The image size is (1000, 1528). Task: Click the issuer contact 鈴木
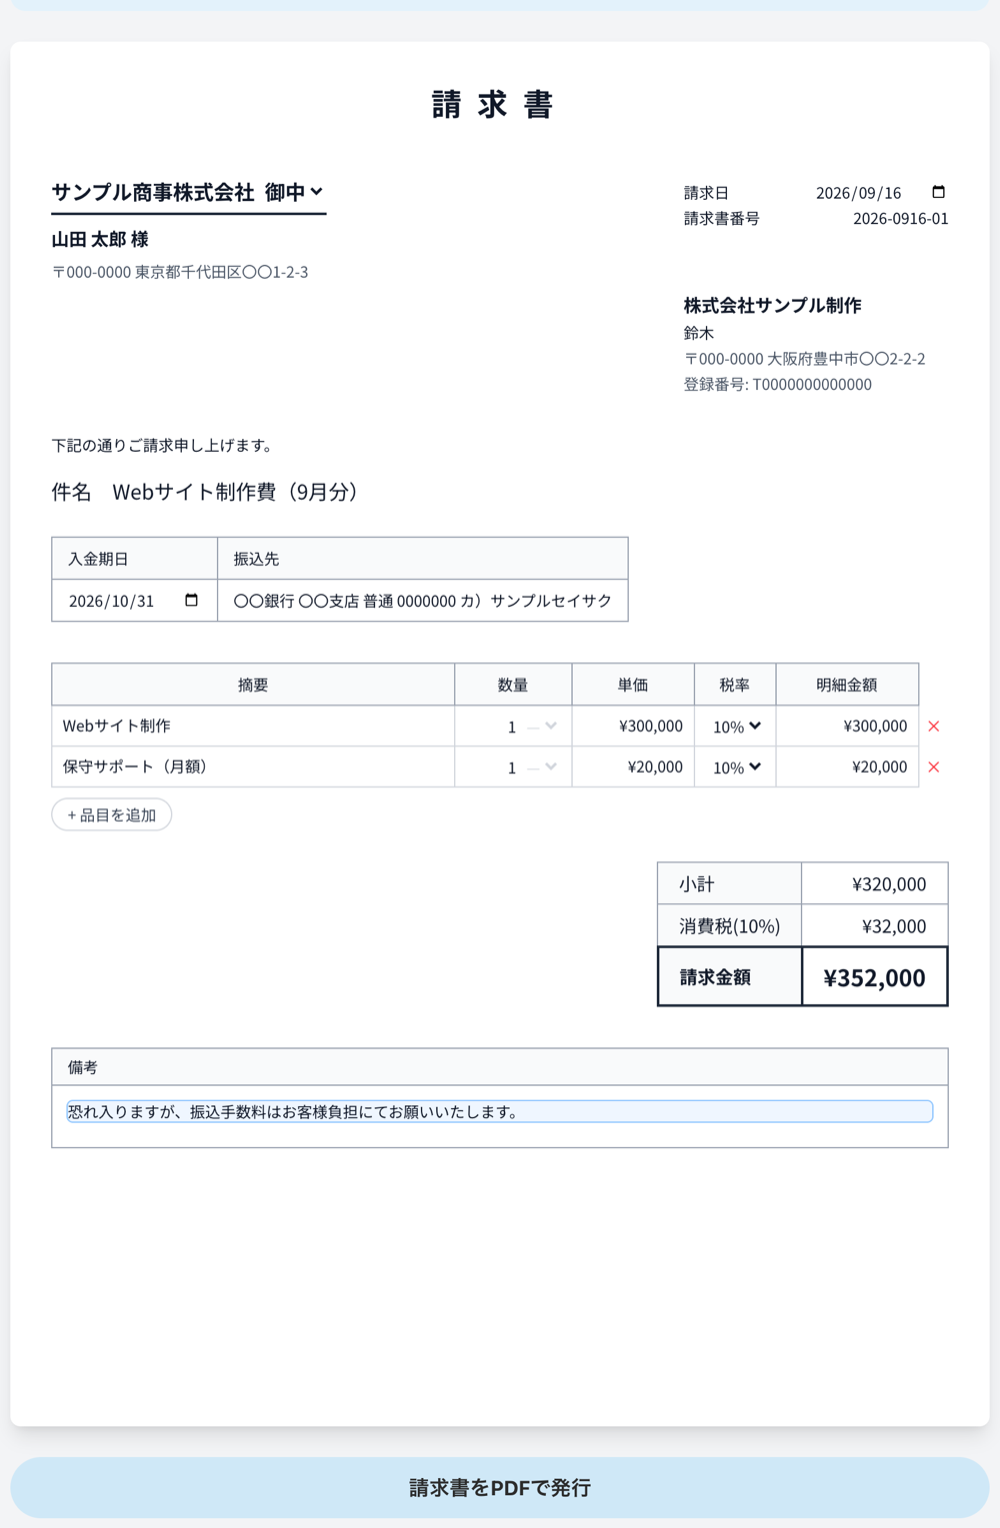click(699, 333)
